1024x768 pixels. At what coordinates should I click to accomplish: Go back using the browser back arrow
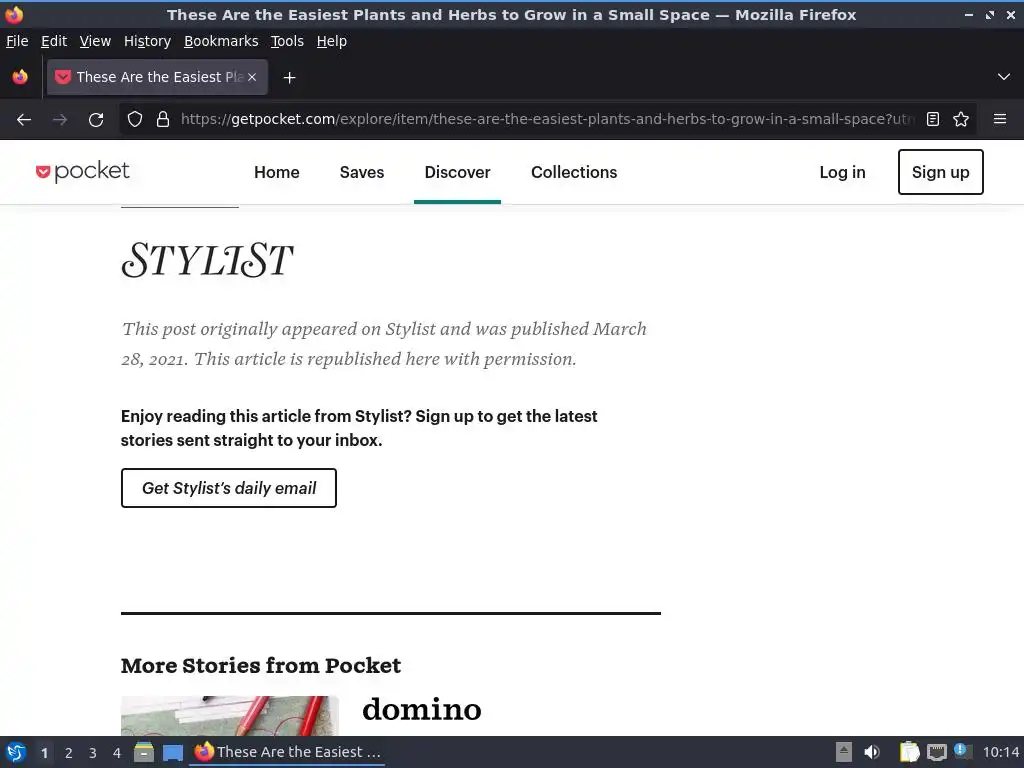24,120
